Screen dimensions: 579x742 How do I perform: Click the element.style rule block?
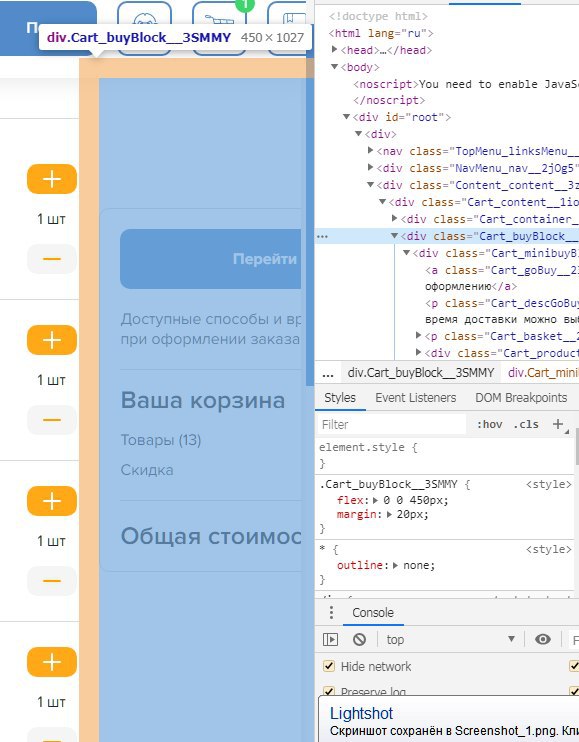pyautogui.click(x=445, y=455)
